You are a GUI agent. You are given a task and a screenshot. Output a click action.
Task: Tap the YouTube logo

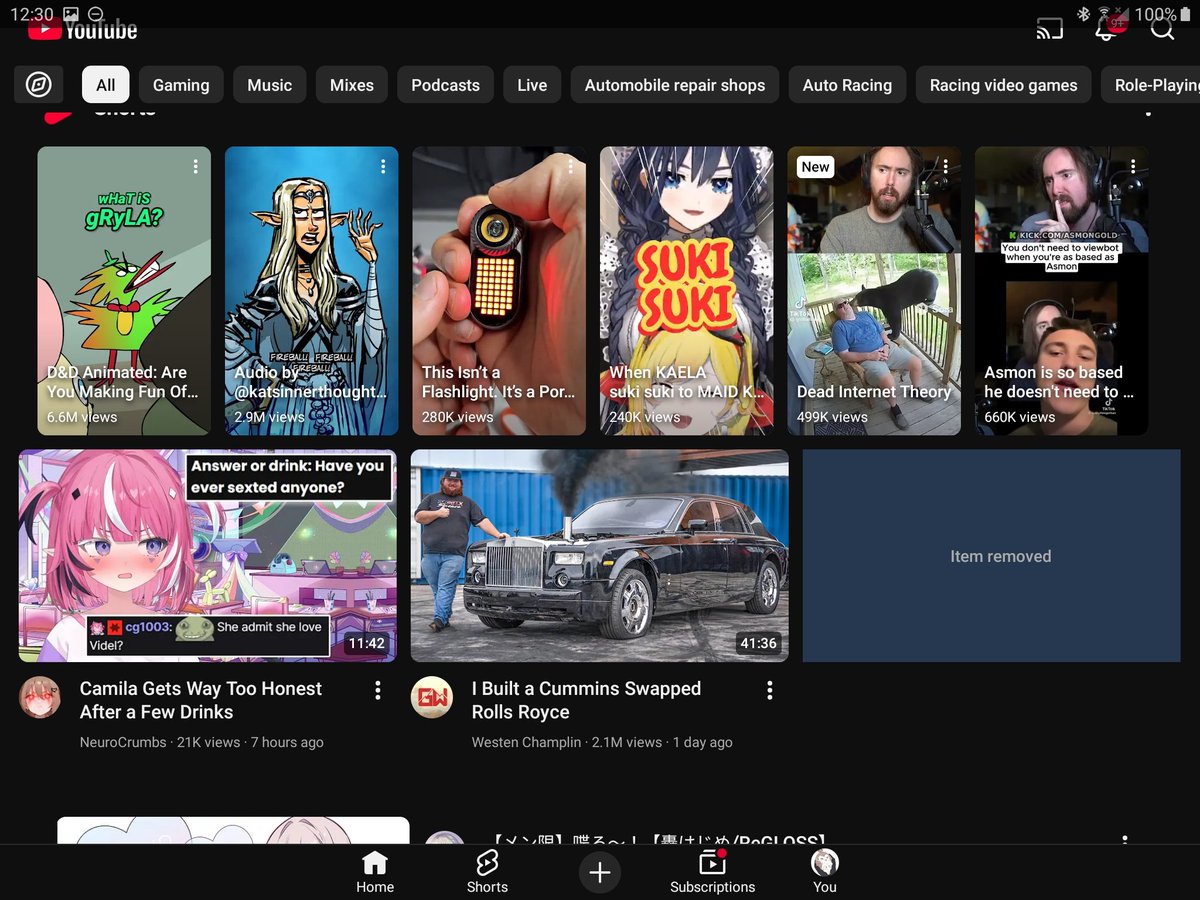pos(82,31)
